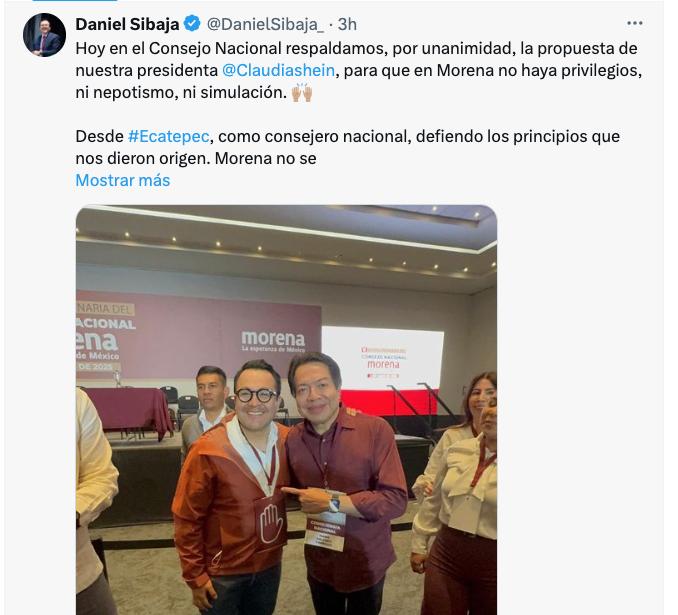The height and width of the screenshot is (615, 678).
Task: Click the tweet text "Hoy en el Consejo Nacional"
Action: [179, 48]
